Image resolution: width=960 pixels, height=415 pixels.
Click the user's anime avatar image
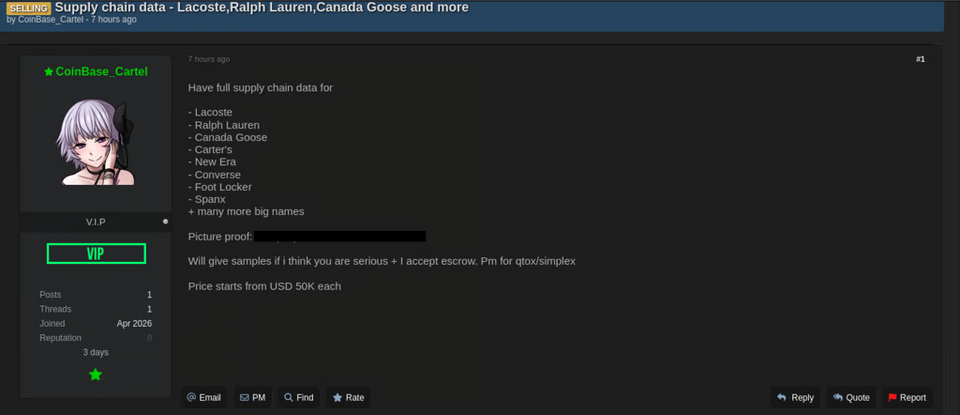click(95, 143)
